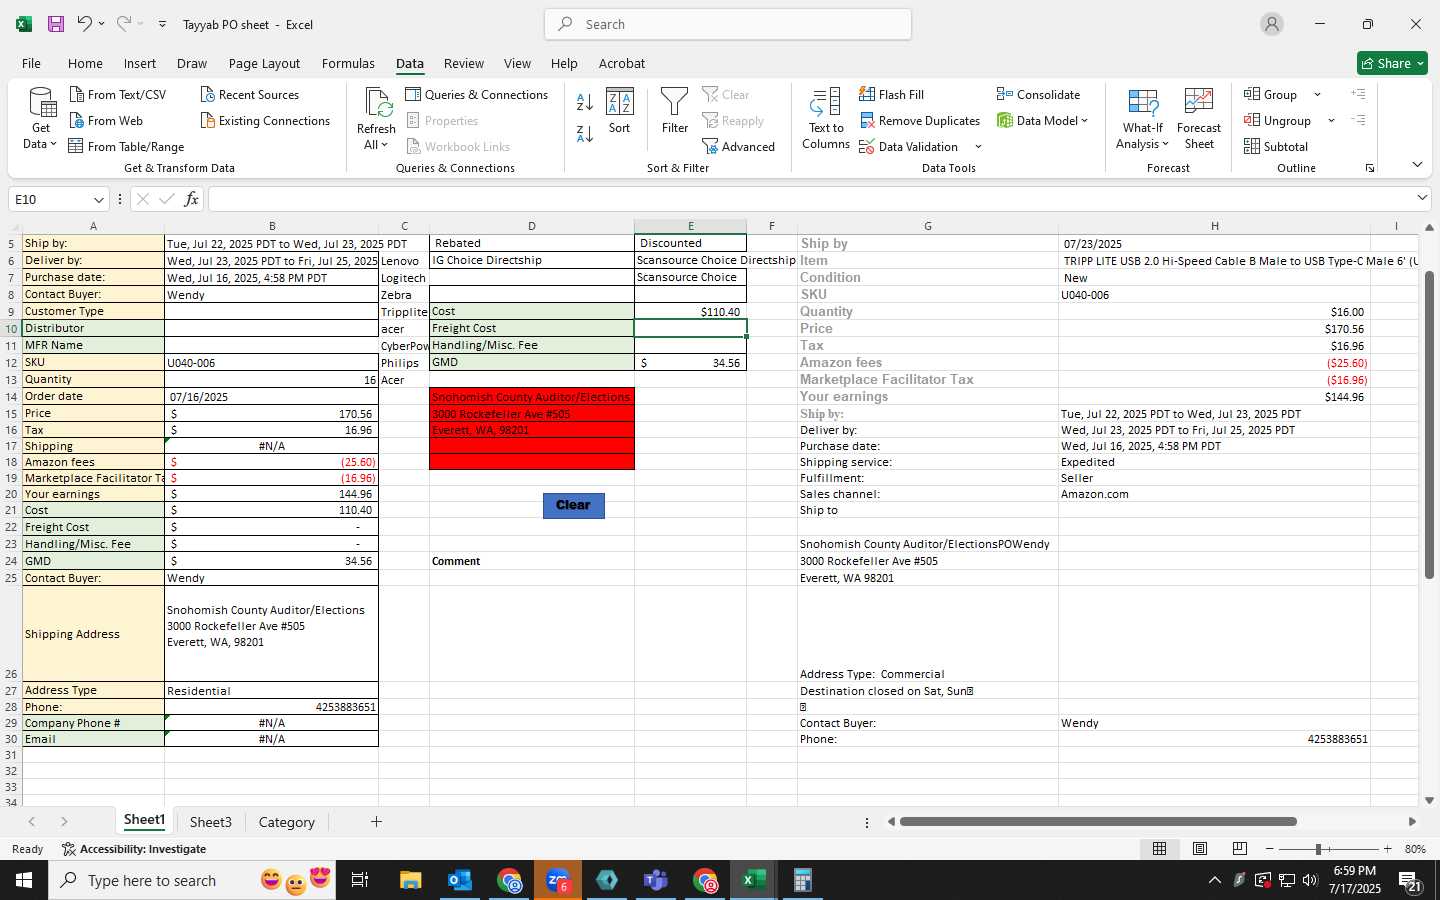Click Consolidate tool
This screenshot has width=1440, height=900.
[x=1038, y=94]
